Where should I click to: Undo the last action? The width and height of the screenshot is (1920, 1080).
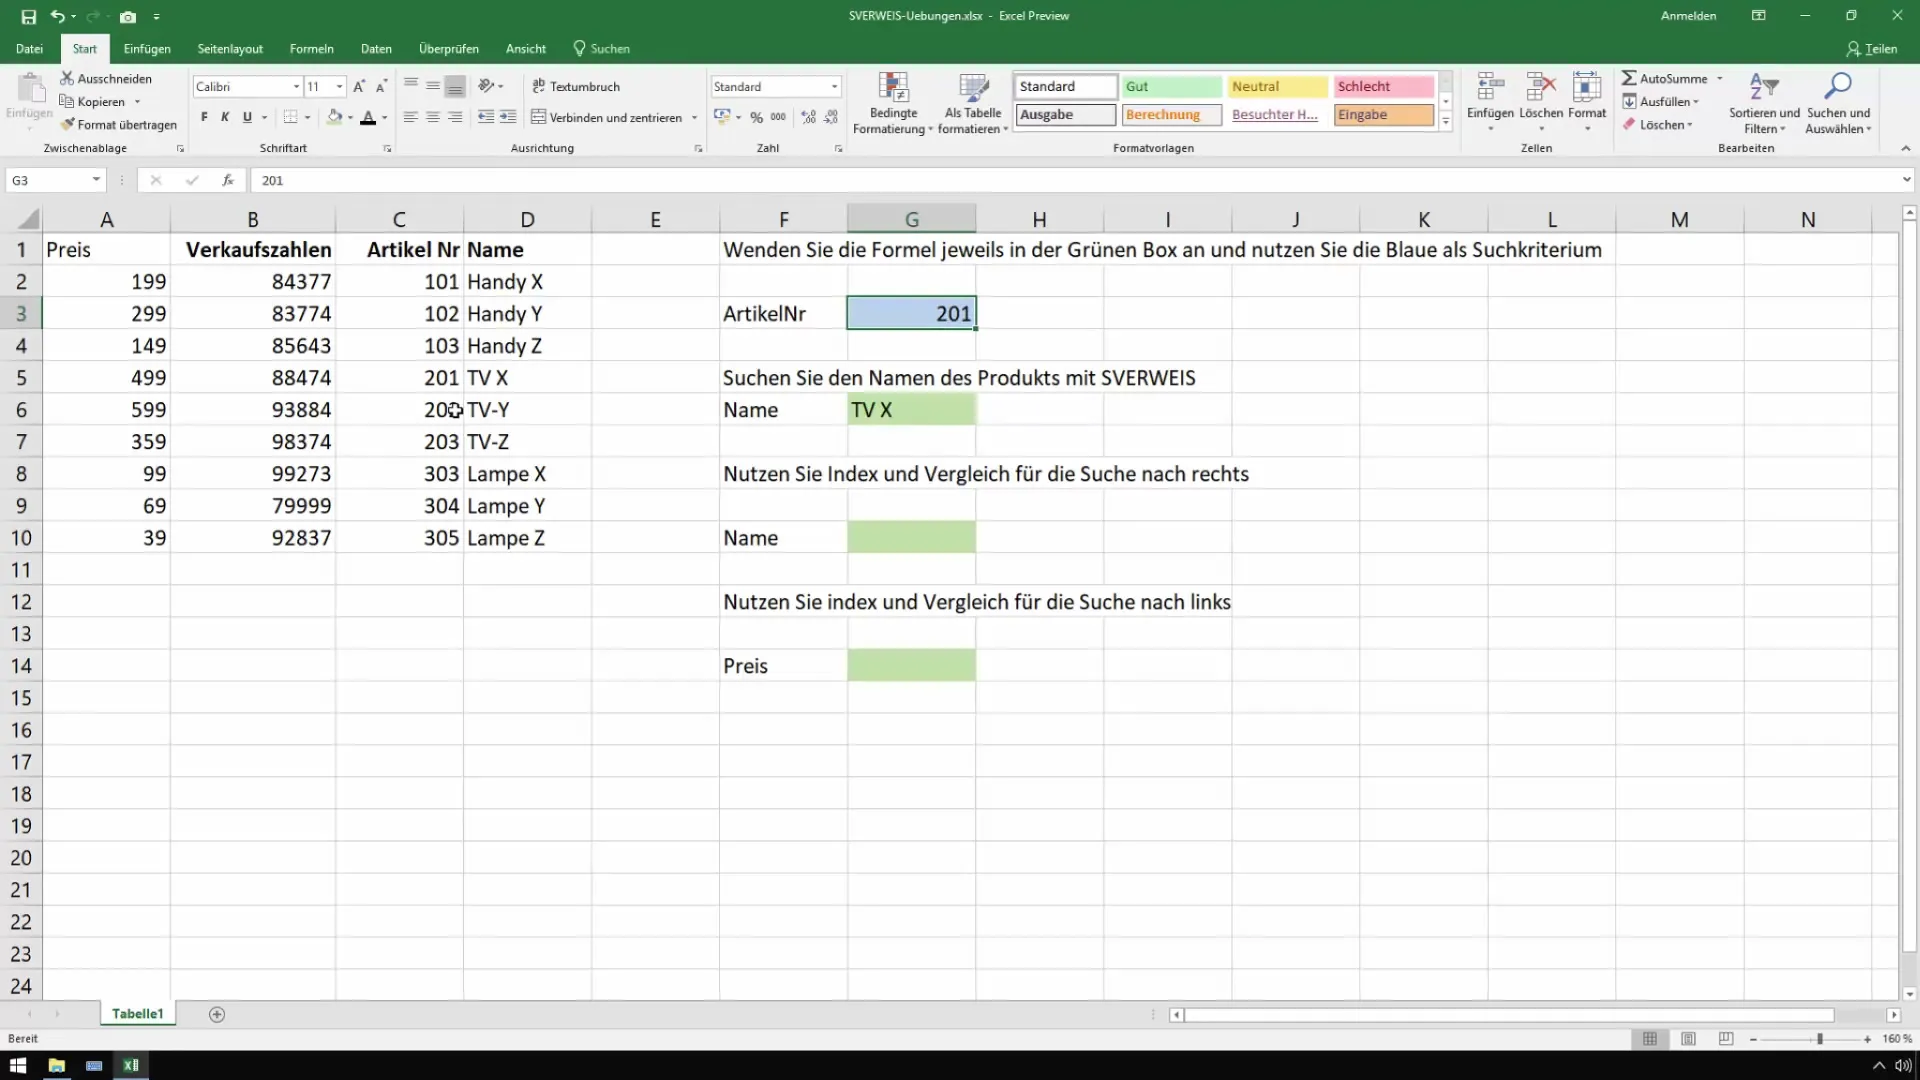[x=57, y=16]
